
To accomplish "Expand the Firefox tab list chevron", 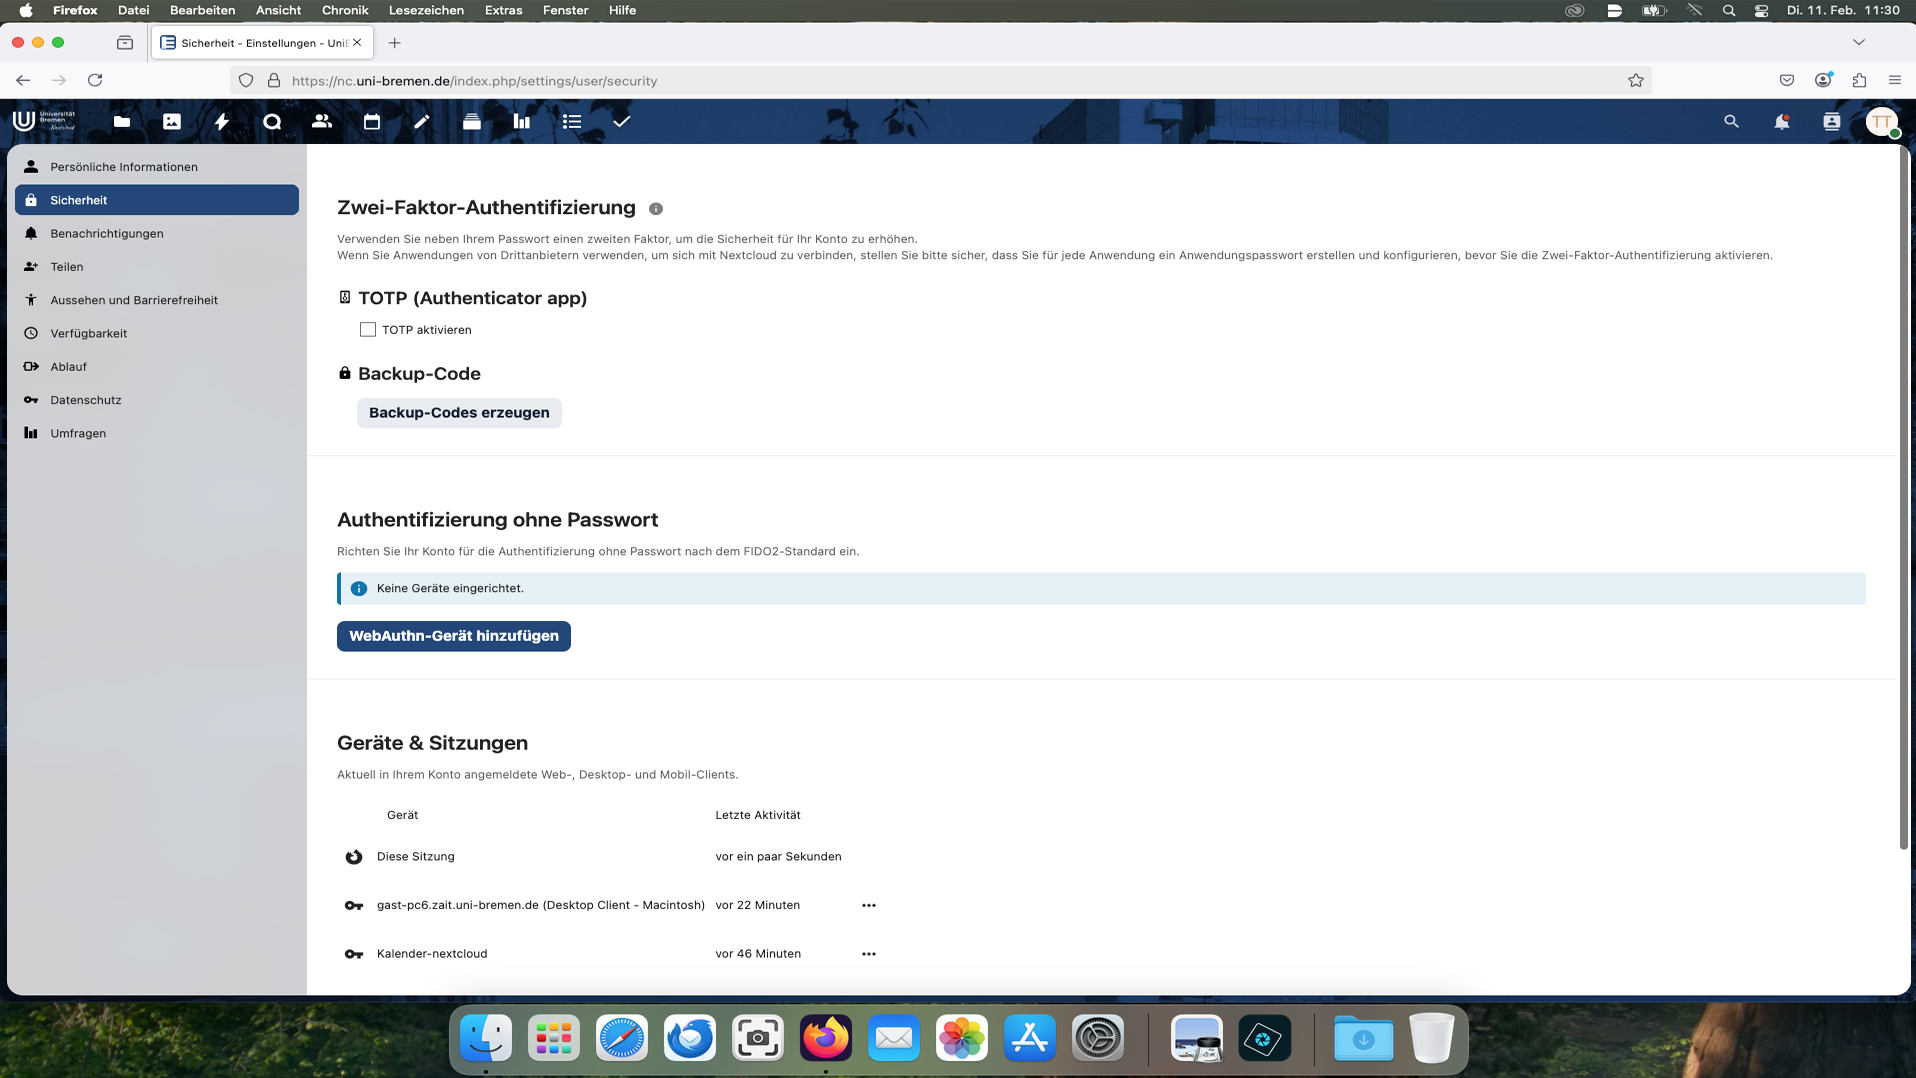I will coord(1858,42).
